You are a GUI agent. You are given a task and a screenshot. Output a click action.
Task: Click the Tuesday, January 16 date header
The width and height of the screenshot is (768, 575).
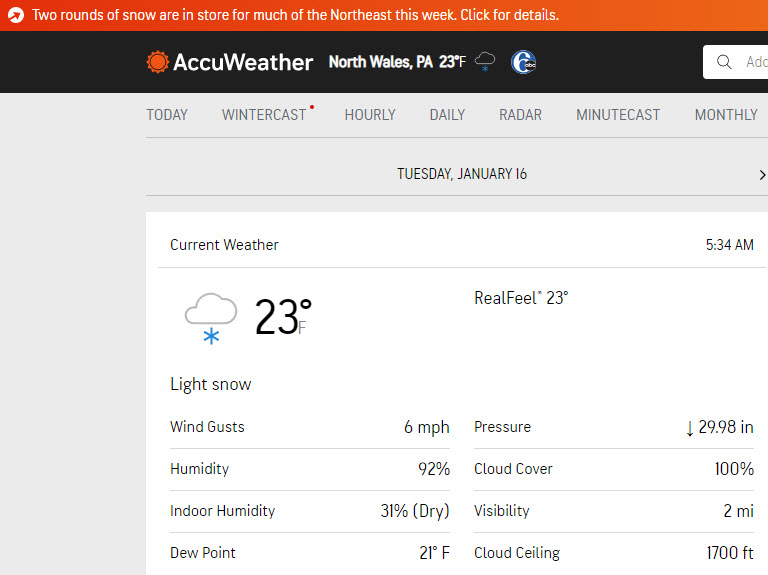[x=462, y=174]
